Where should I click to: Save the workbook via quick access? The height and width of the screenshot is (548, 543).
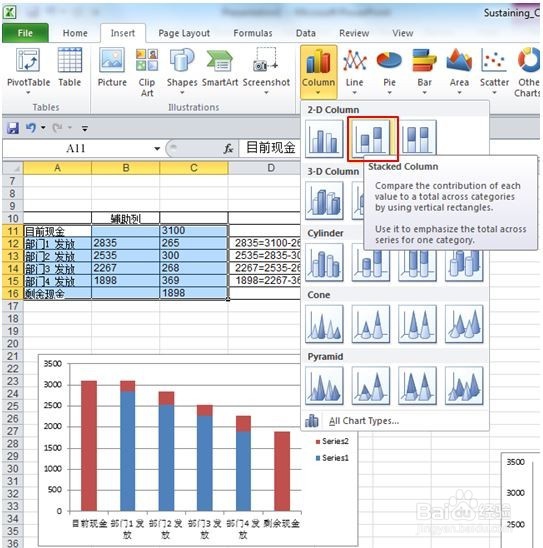click(13, 128)
